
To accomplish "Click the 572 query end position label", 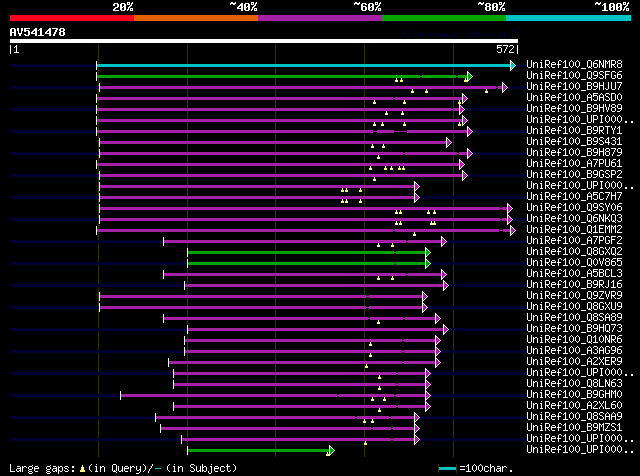I will (x=506, y=49).
